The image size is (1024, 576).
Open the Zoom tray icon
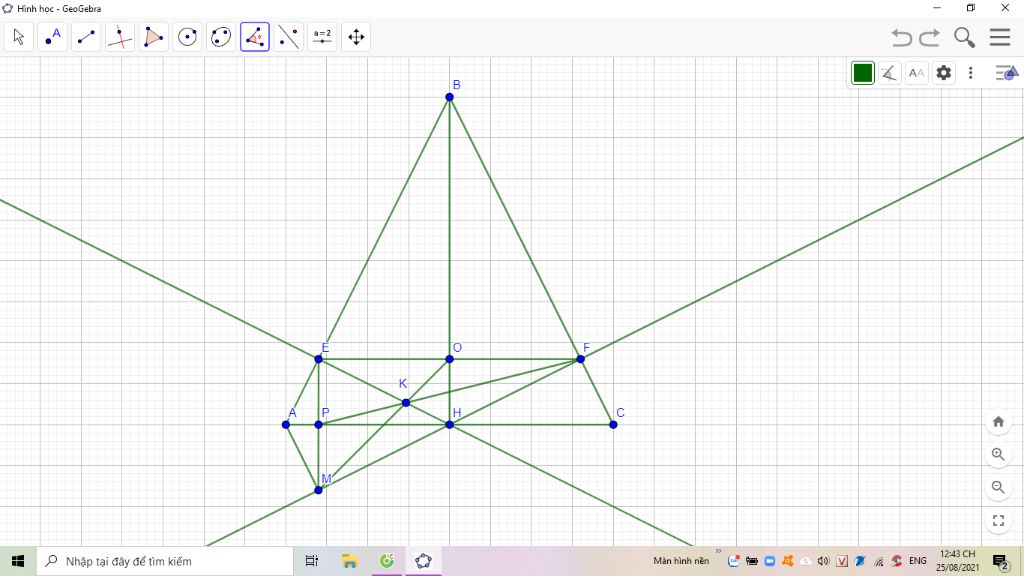769,561
